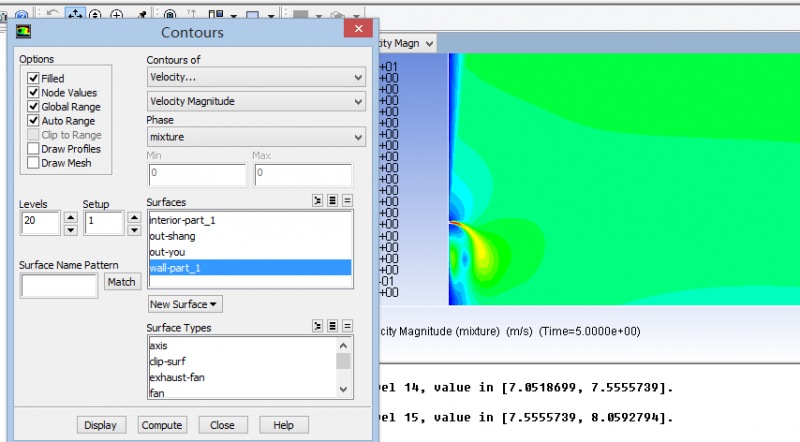Click the Help button in Contours dialog
This screenshot has width=800, height=442.
pyautogui.click(x=284, y=425)
